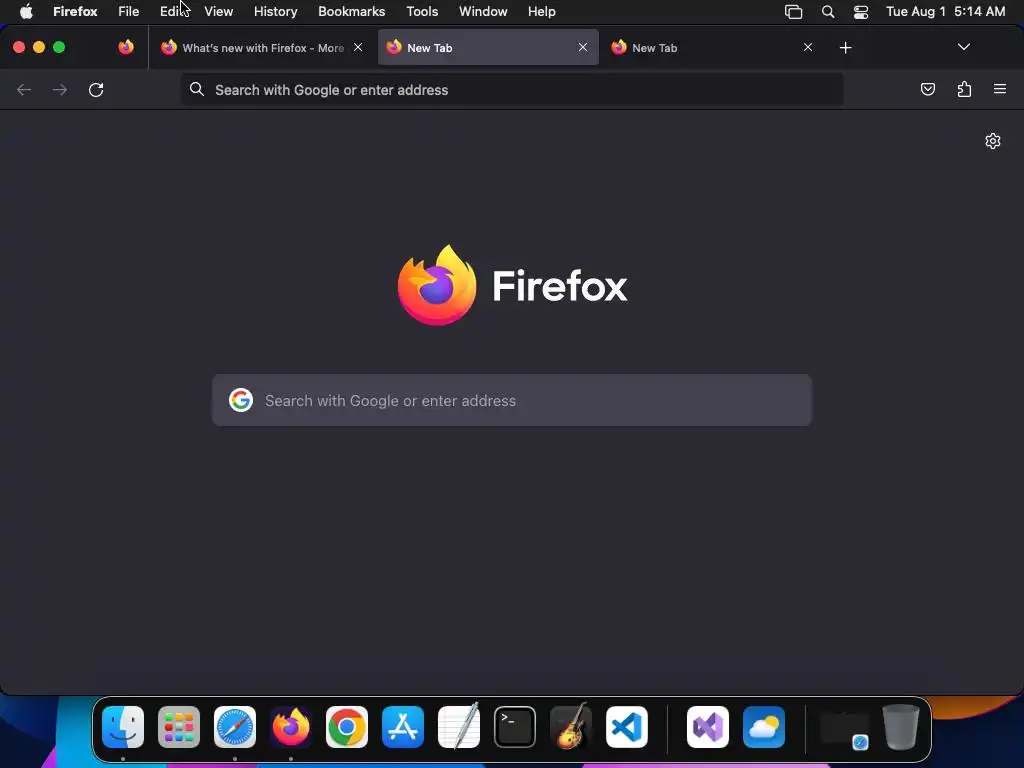This screenshot has height=768, width=1024.
Task: Open the View menu
Action: [218, 12]
